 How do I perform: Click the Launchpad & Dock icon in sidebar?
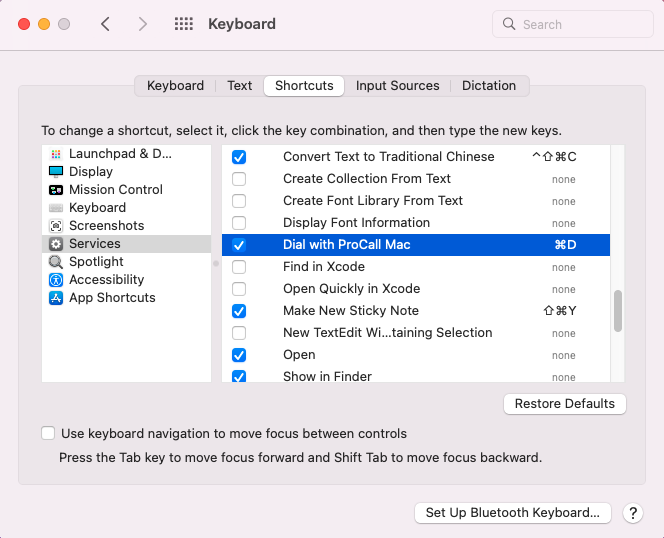(x=56, y=154)
